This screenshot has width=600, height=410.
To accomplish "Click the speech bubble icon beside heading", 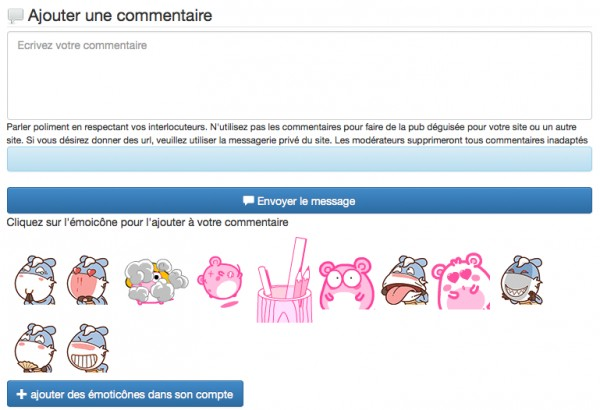I will pos(16,16).
